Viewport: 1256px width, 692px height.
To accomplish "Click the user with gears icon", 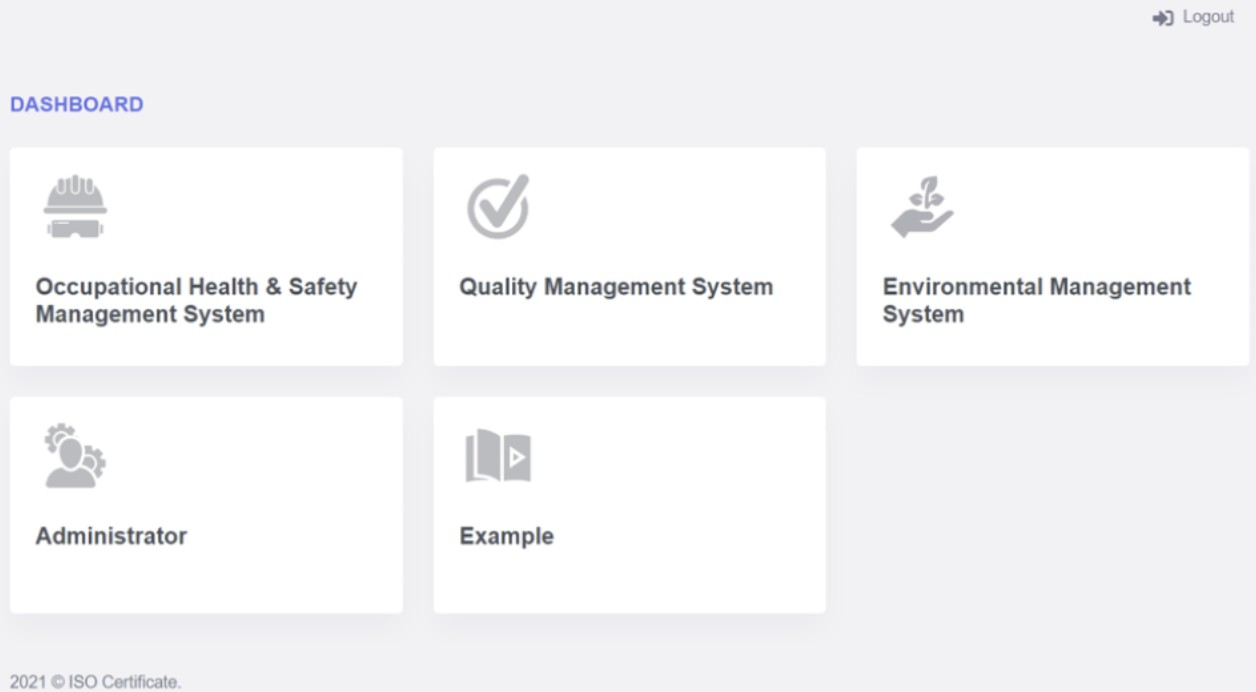I will coord(75,456).
